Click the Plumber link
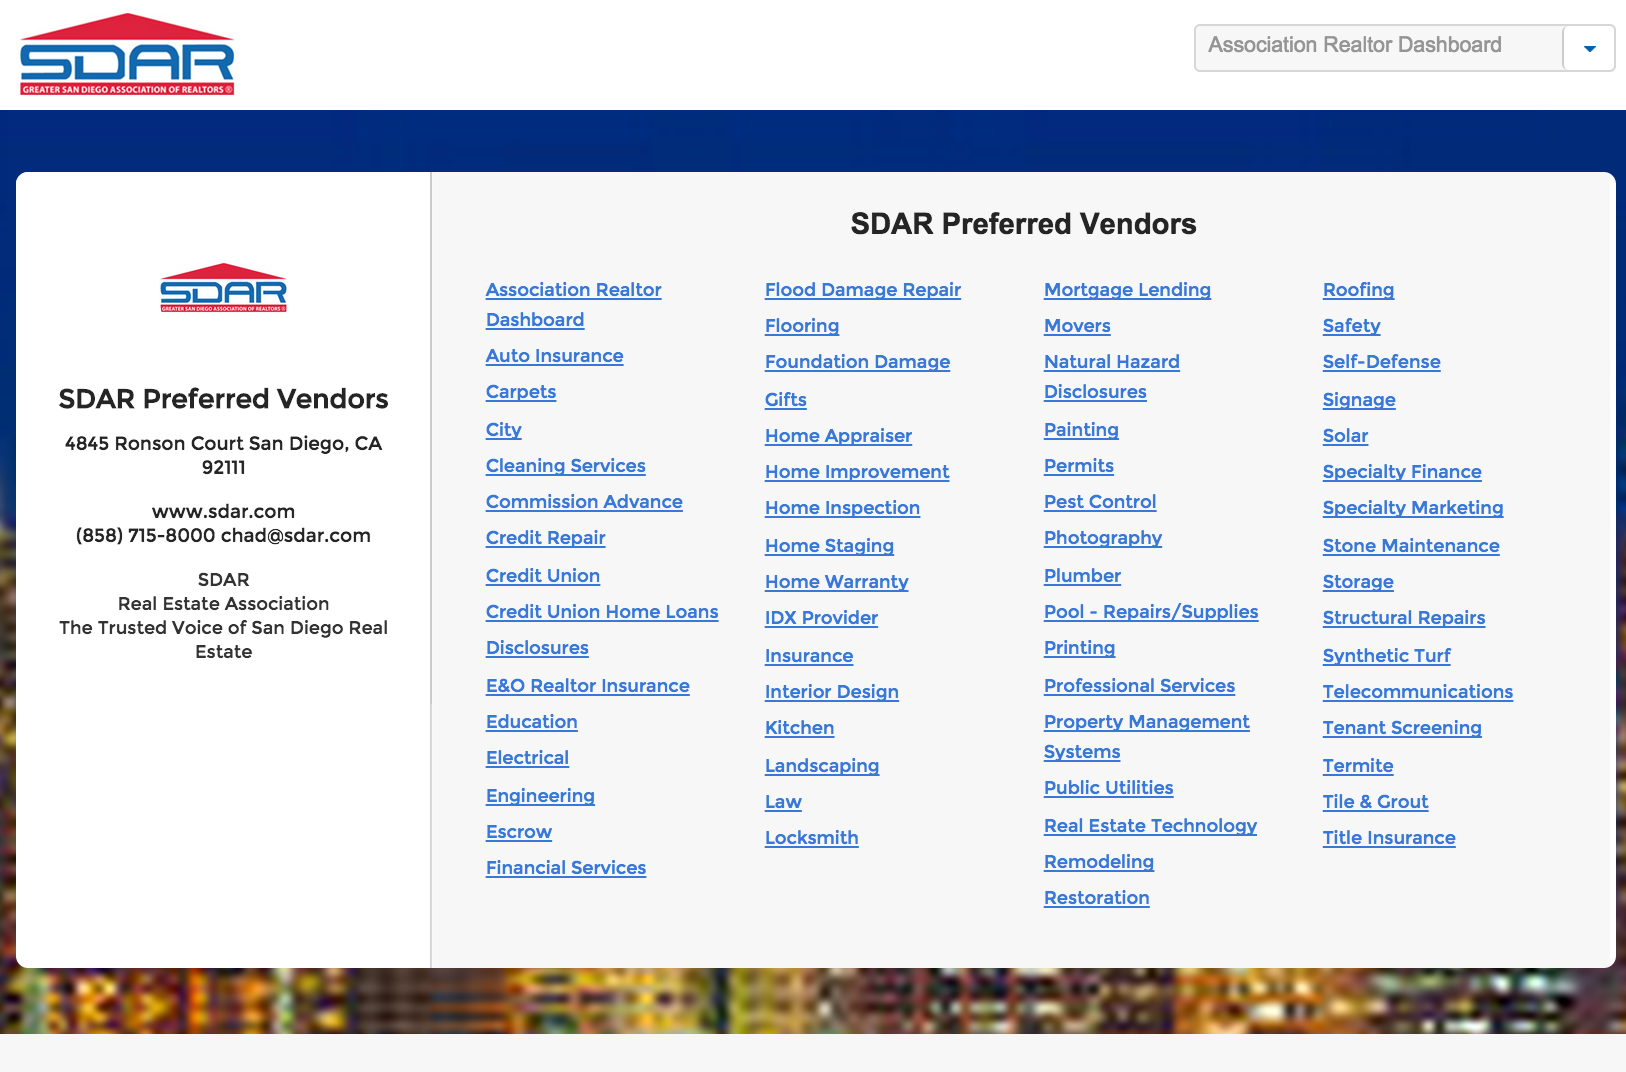 [x=1082, y=576]
